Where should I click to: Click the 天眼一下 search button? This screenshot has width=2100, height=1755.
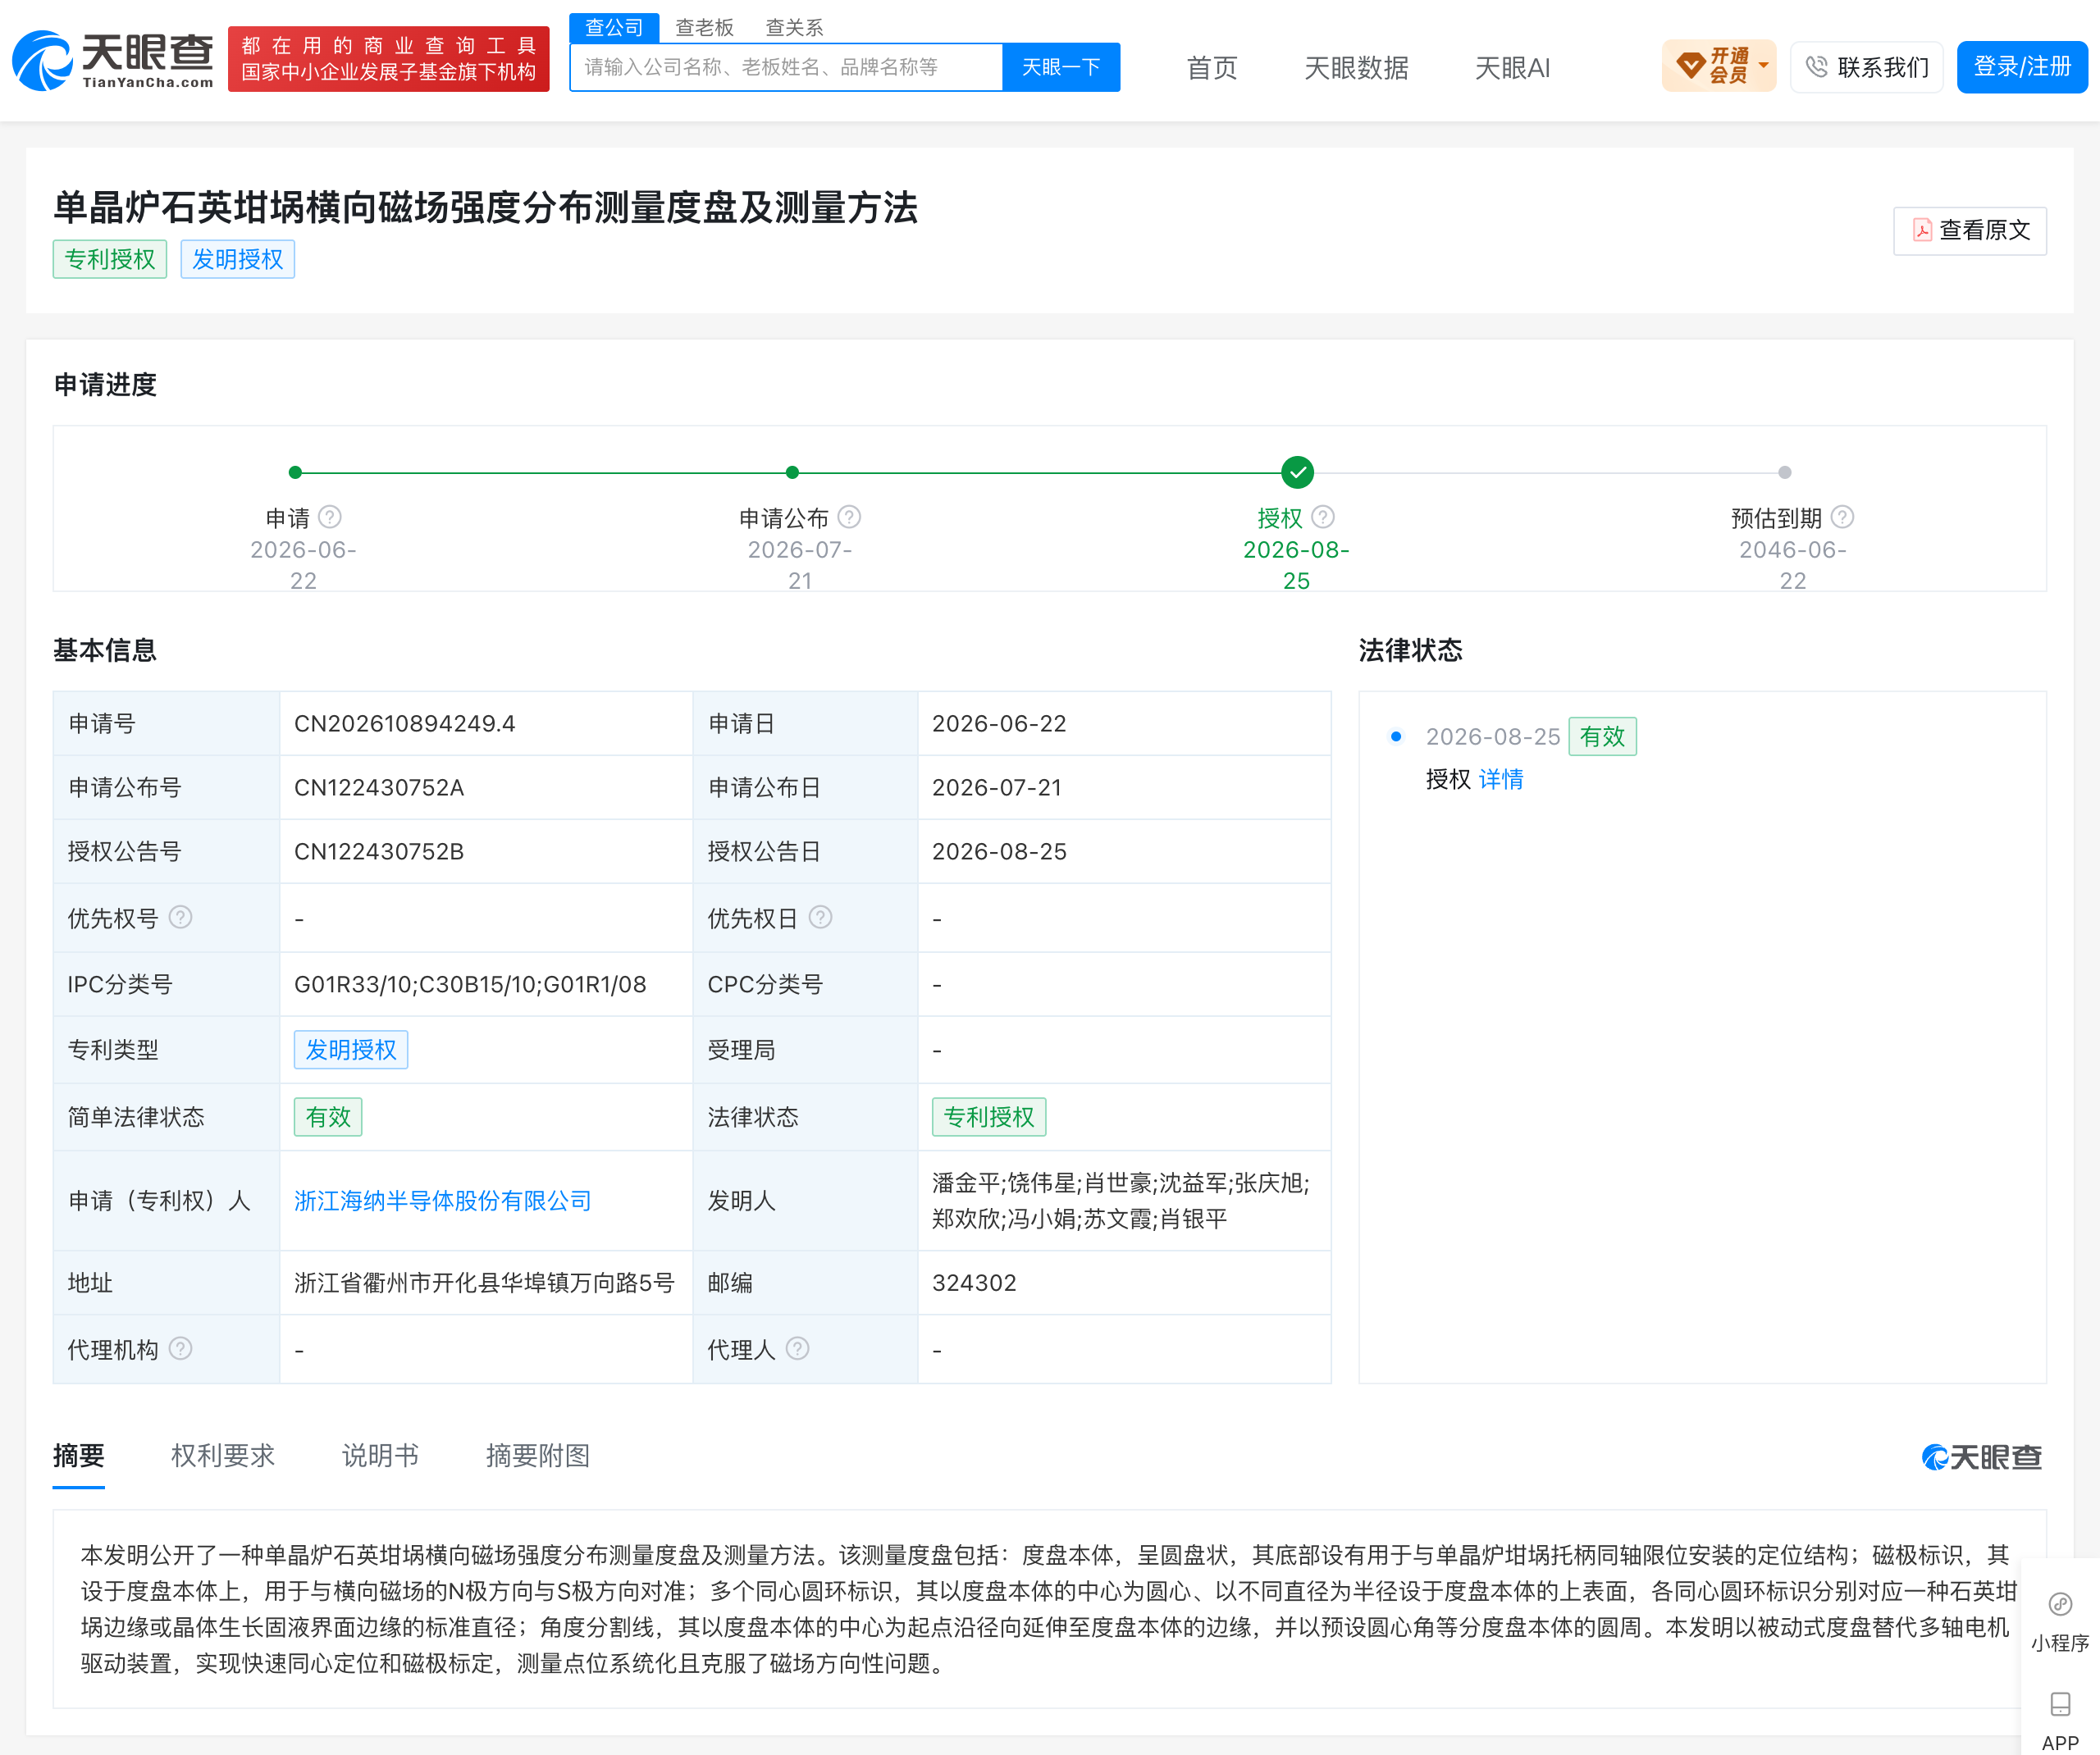click(1061, 67)
